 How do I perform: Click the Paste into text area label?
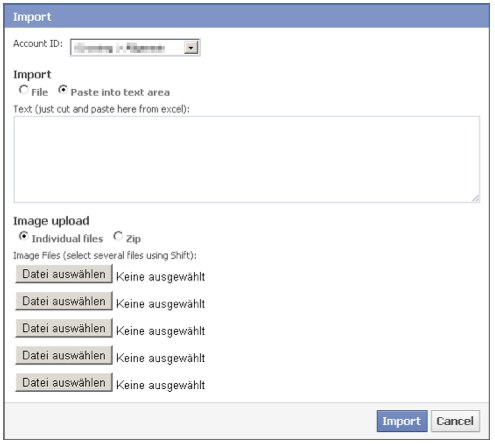(120, 92)
